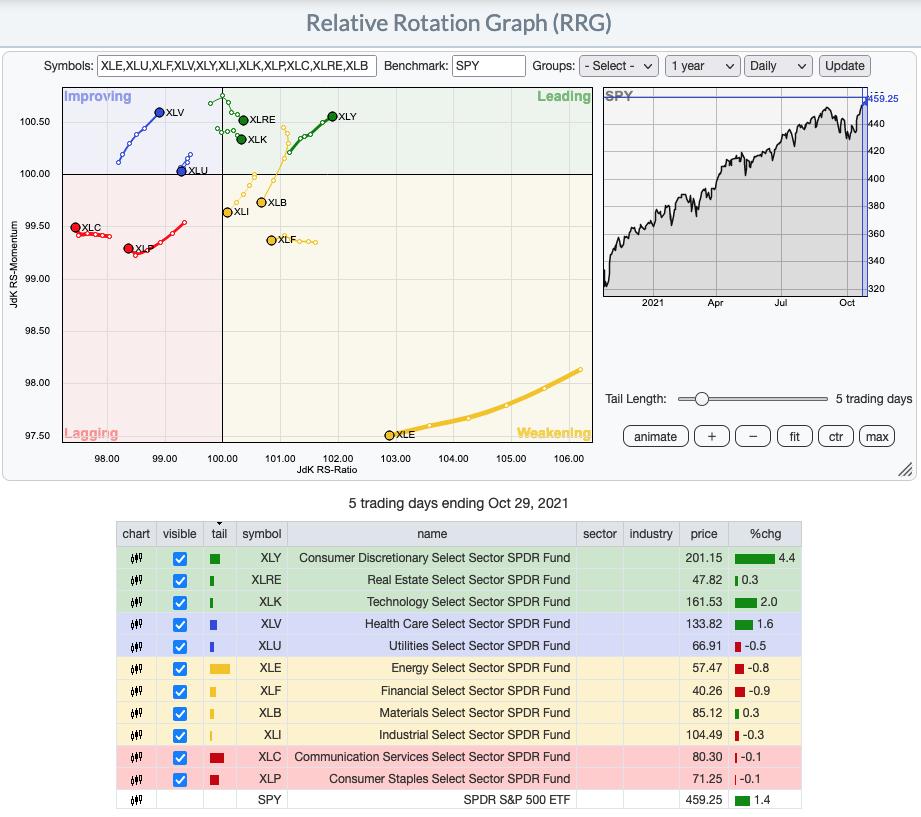The width and height of the screenshot is (921, 817).
Task: Click the max button
Action: [876, 436]
